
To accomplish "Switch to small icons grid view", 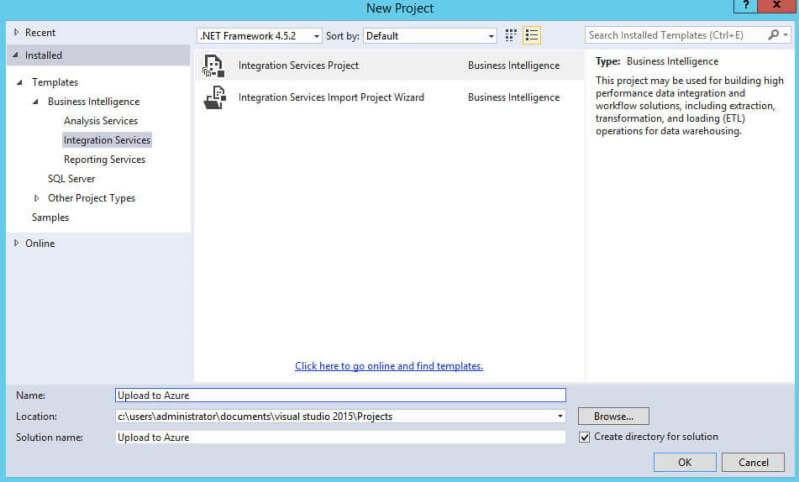I will [511, 35].
